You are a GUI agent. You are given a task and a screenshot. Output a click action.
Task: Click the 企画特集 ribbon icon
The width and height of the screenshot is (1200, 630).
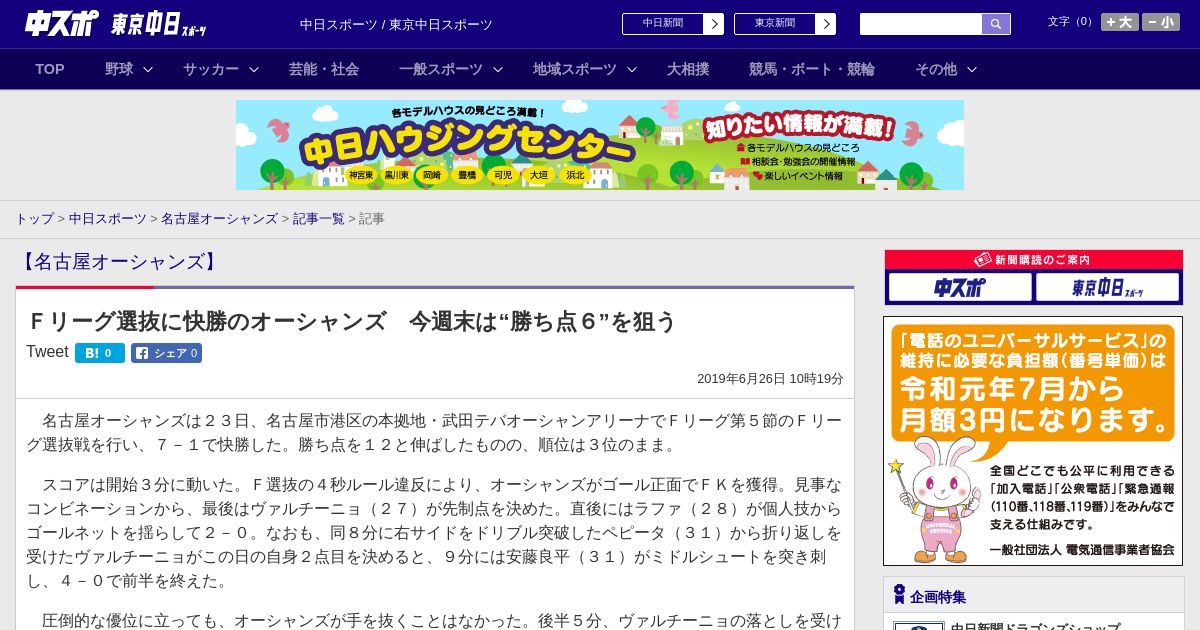tap(899, 595)
